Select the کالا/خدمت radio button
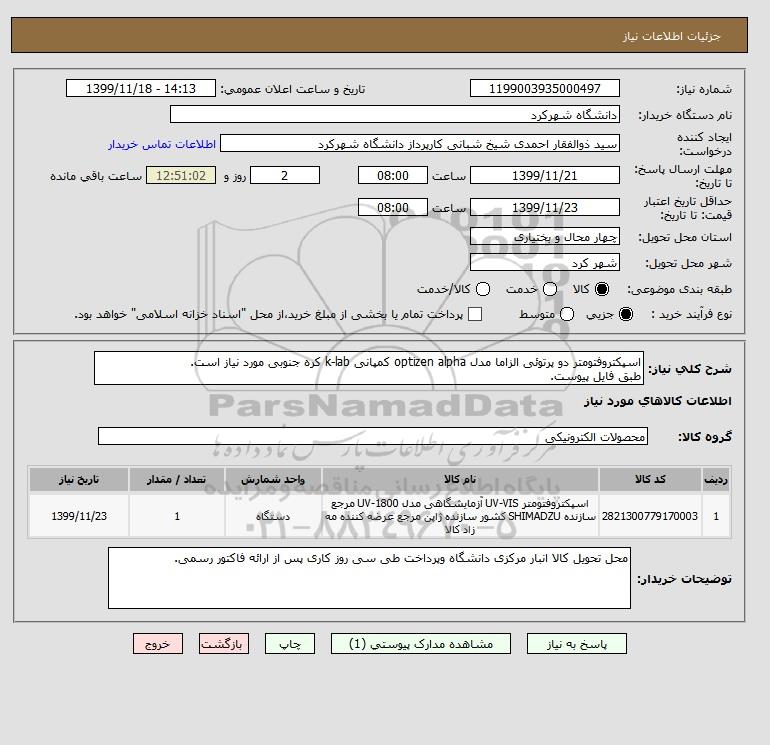 tap(483, 289)
